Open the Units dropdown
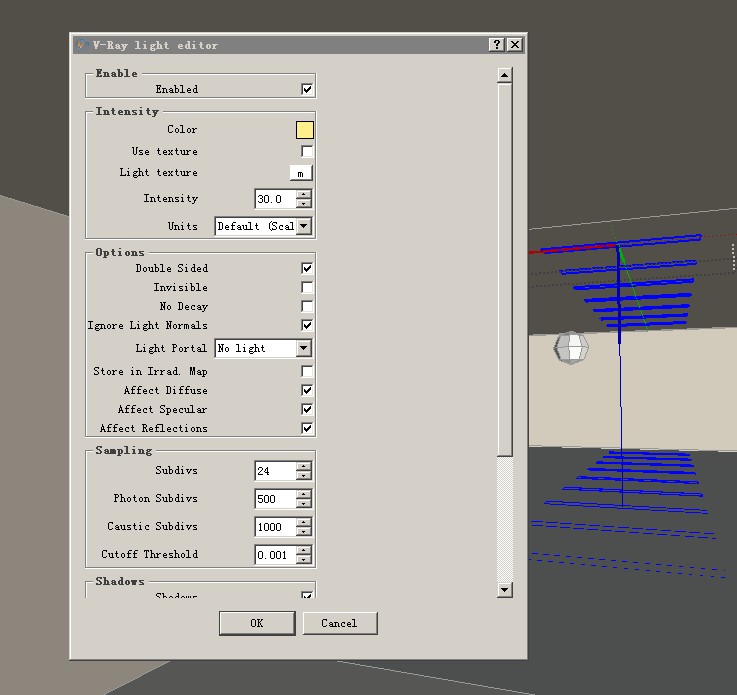This screenshot has width=737, height=695. tap(304, 226)
